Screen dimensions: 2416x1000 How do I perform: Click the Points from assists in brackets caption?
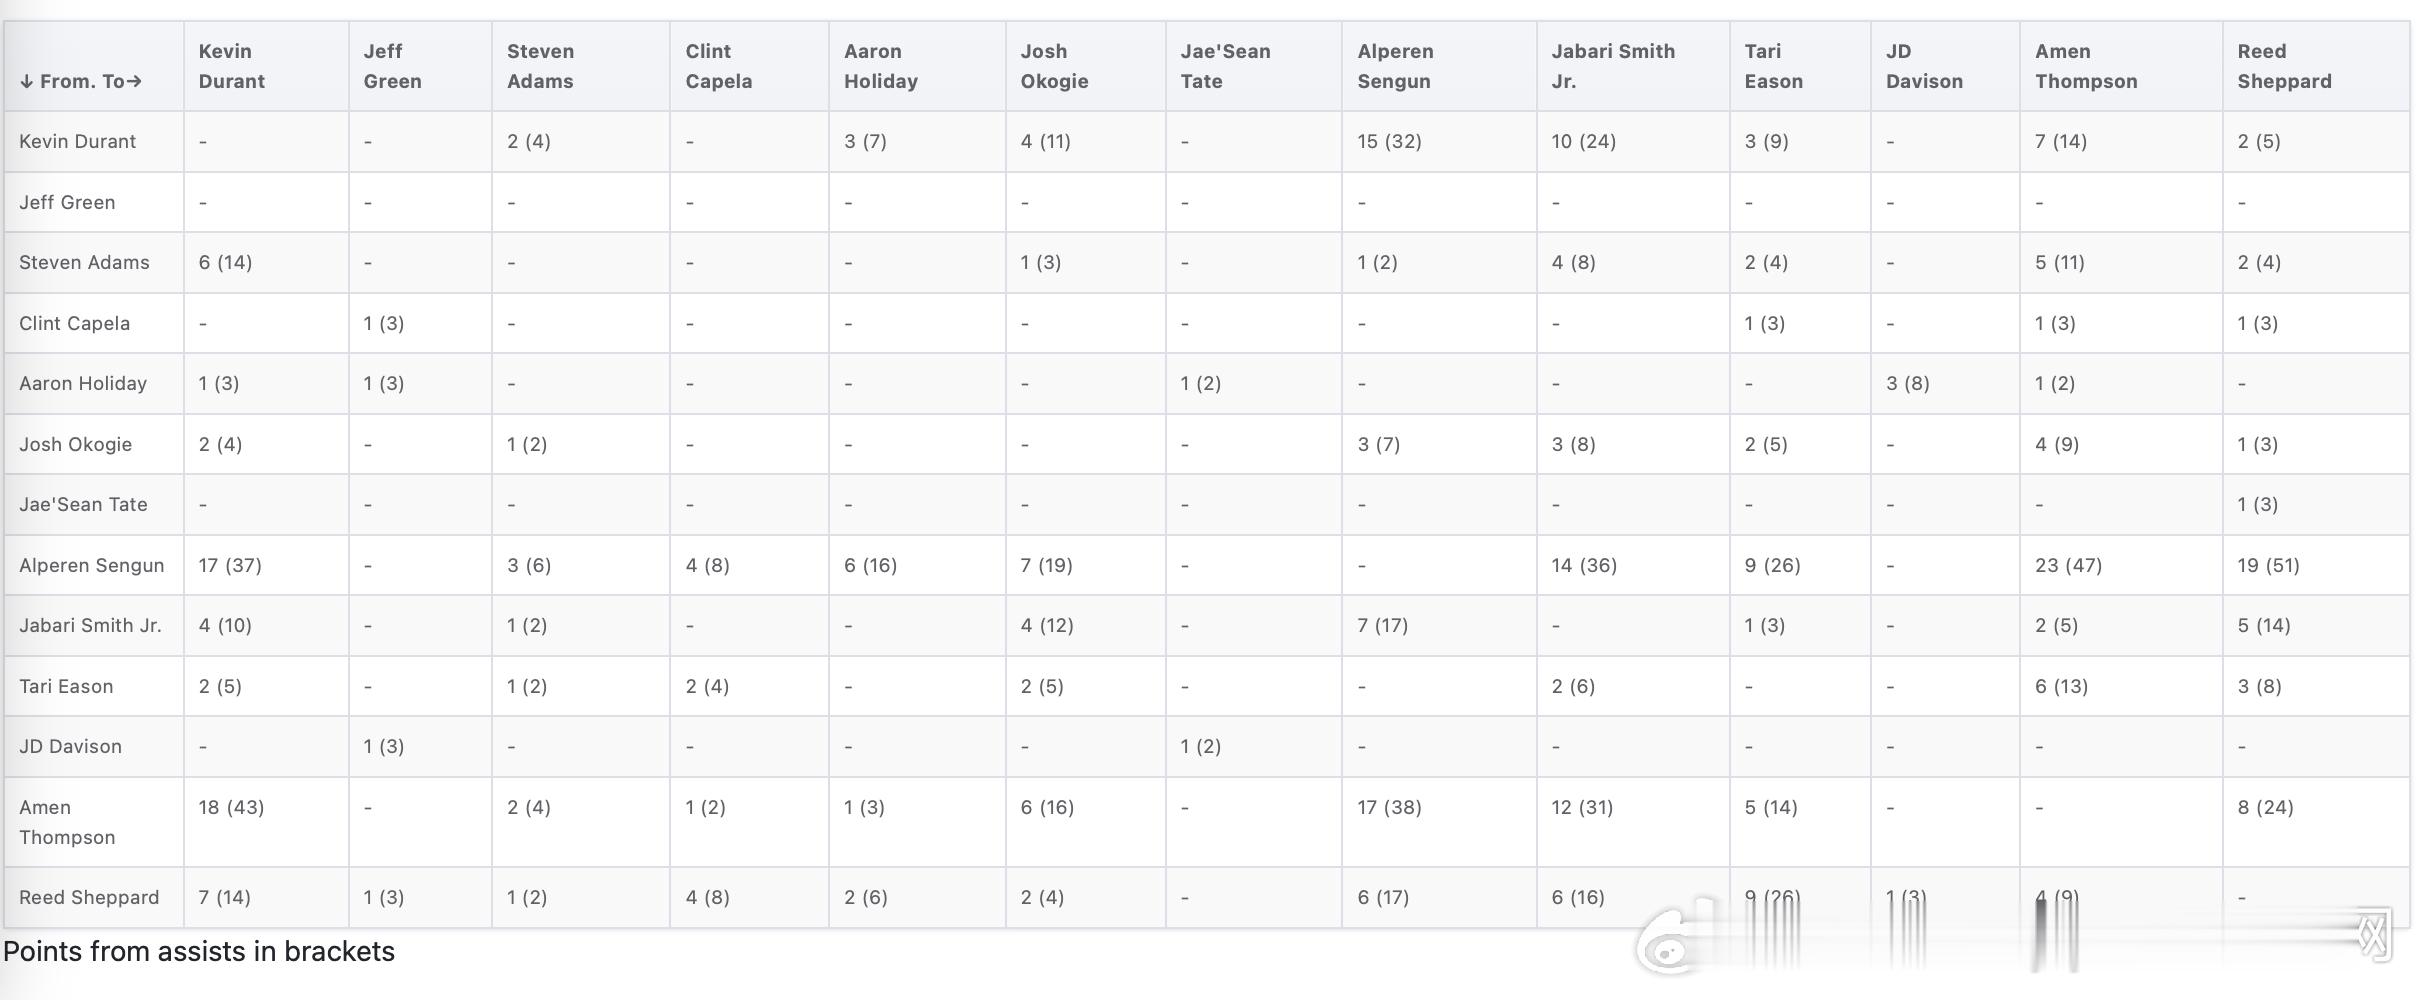pyautogui.click(x=199, y=951)
